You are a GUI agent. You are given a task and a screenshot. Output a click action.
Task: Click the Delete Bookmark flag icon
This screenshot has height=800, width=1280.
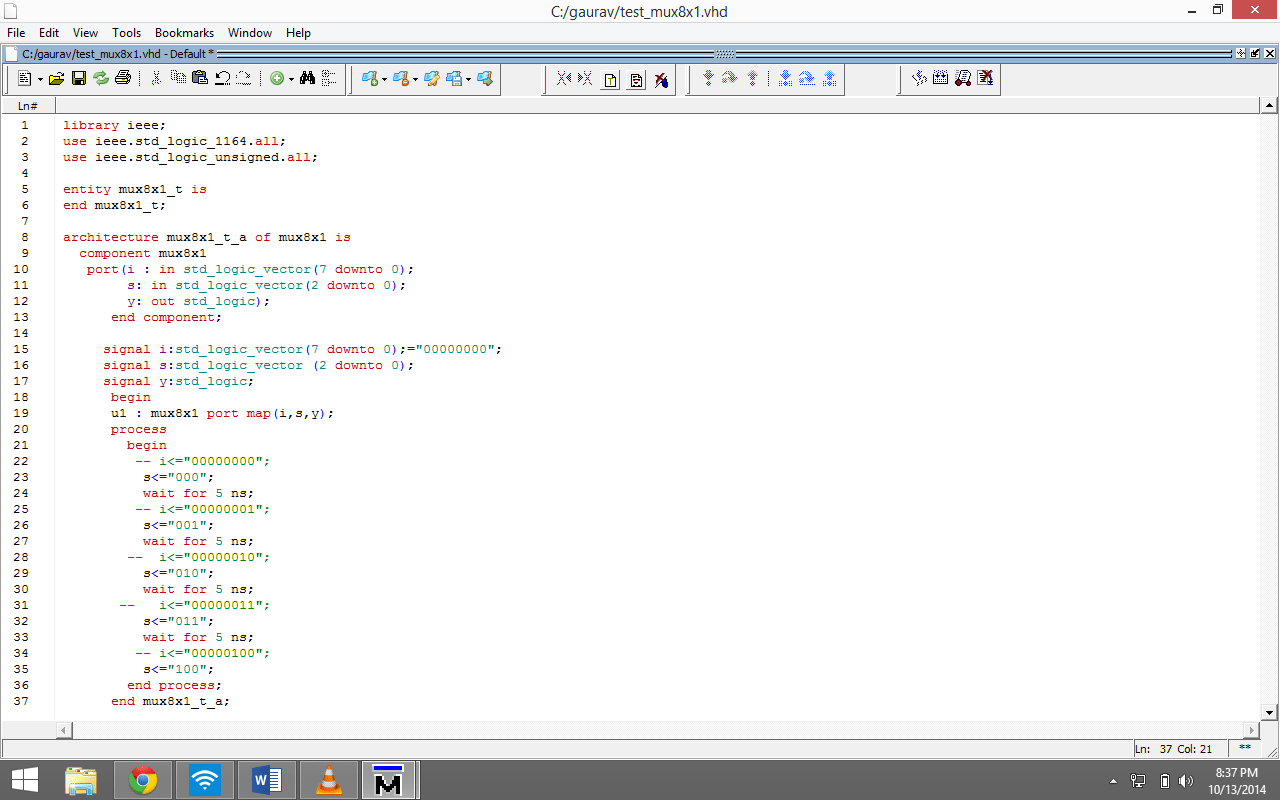coord(400,78)
